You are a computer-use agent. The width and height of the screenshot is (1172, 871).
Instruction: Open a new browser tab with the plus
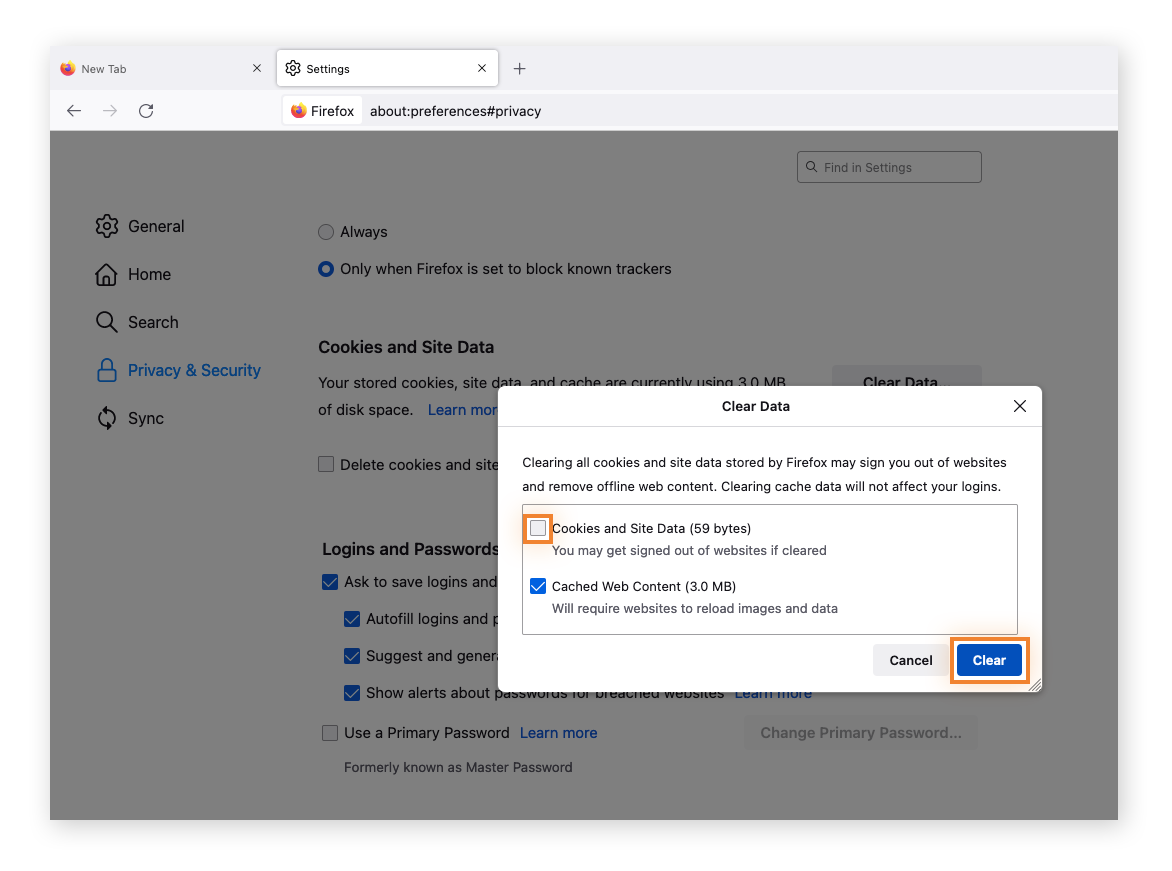pyautogui.click(x=519, y=68)
